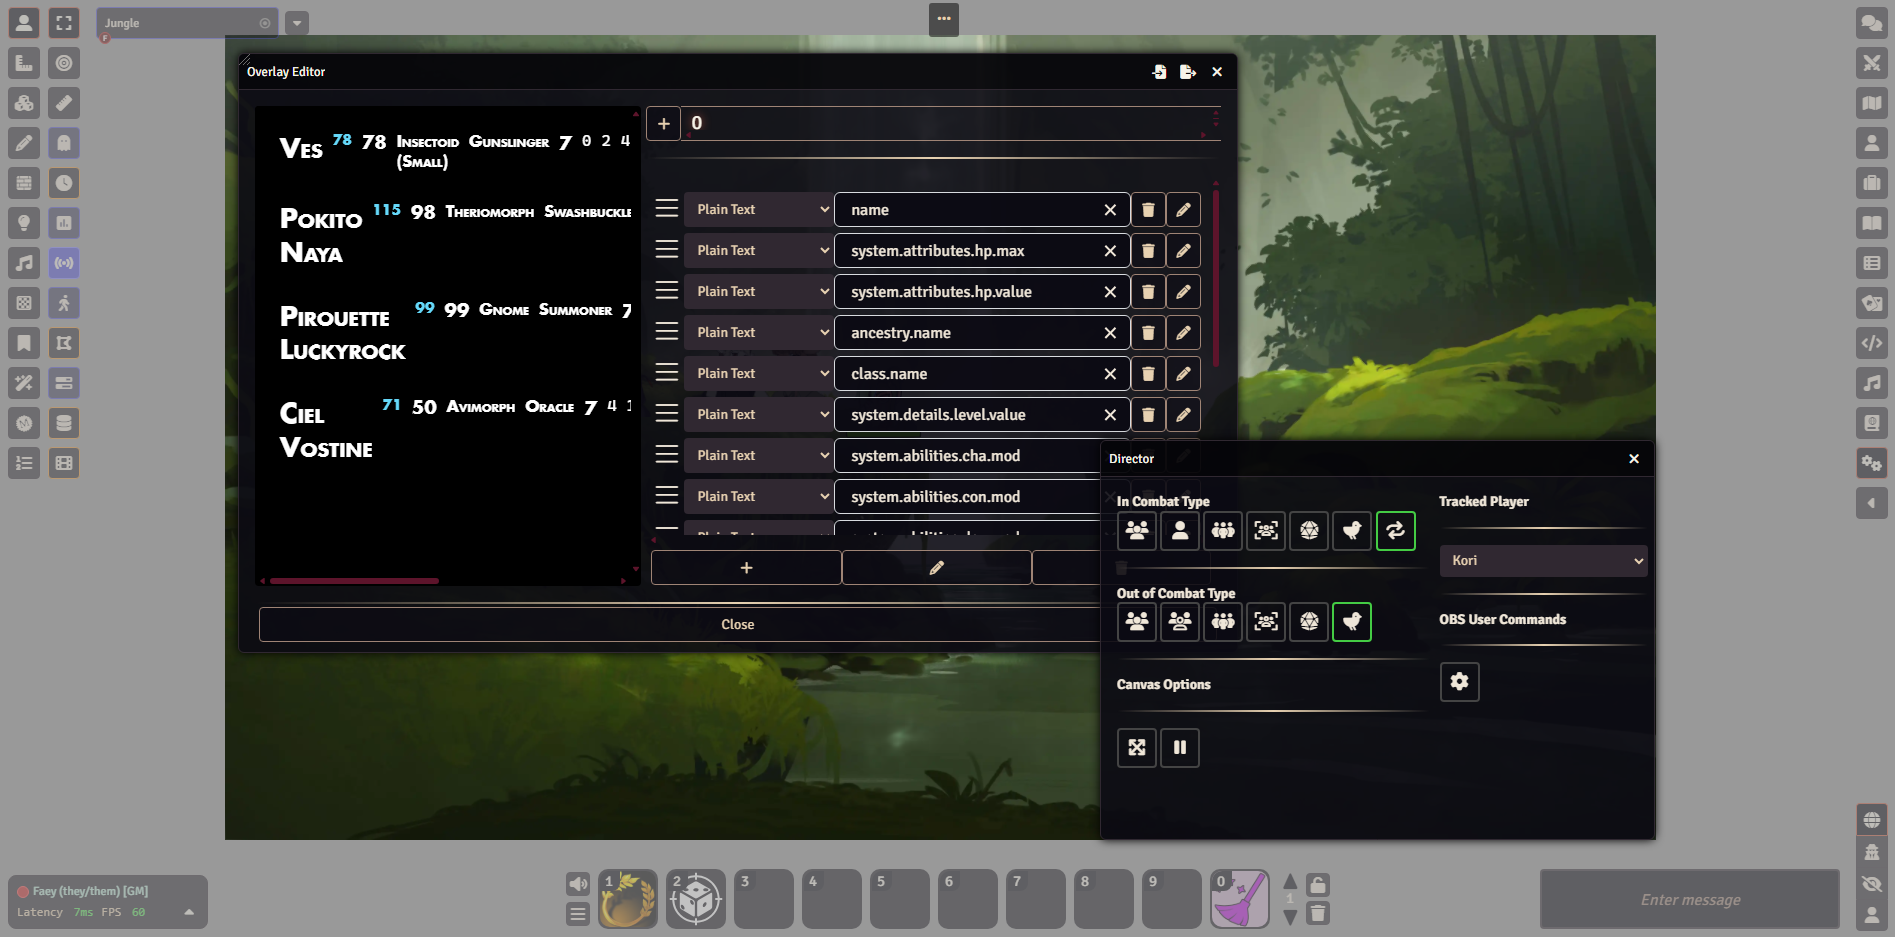Open the Lighting bulb controls
This screenshot has width=1895, height=937.
click(24, 223)
